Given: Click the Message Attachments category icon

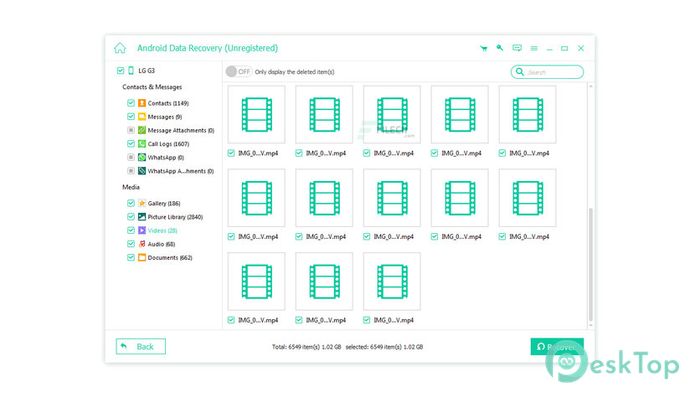Looking at the screenshot, I should pos(142,130).
